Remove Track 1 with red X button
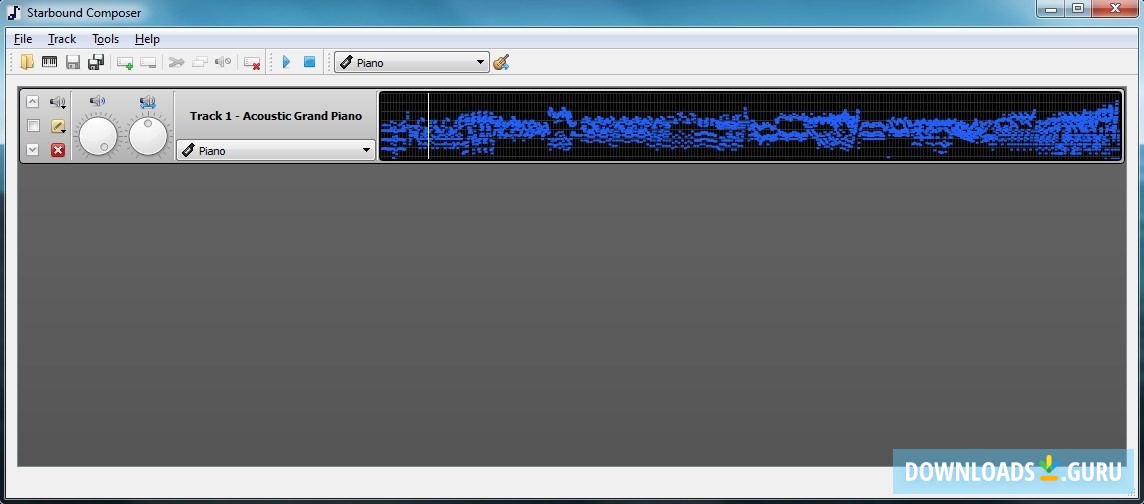1144x504 pixels. point(58,150)
